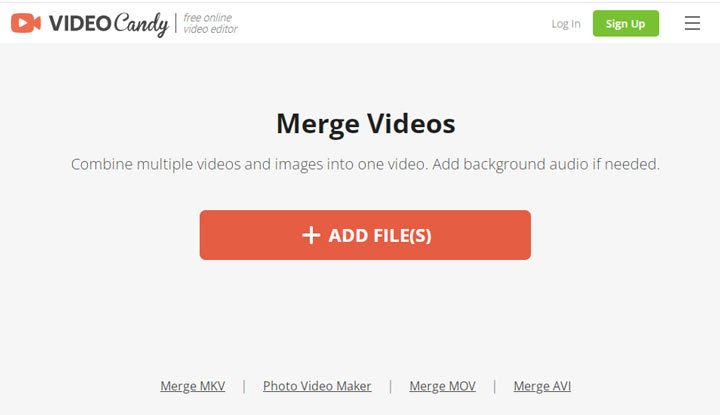Click the cursive Candy logo text
720x415 pixels.
click(141, 24)
